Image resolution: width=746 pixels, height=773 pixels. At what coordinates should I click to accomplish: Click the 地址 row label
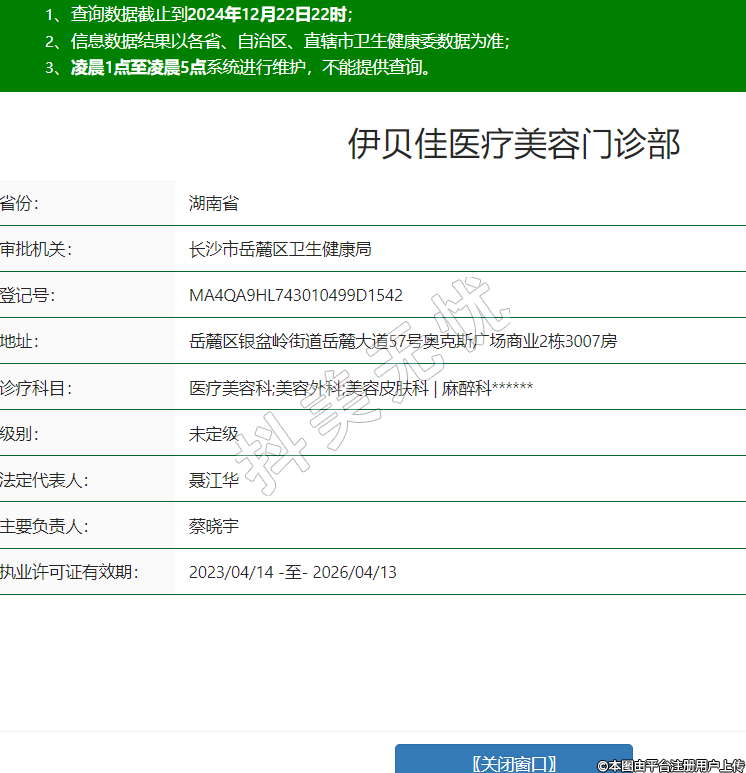pos(19,341)
